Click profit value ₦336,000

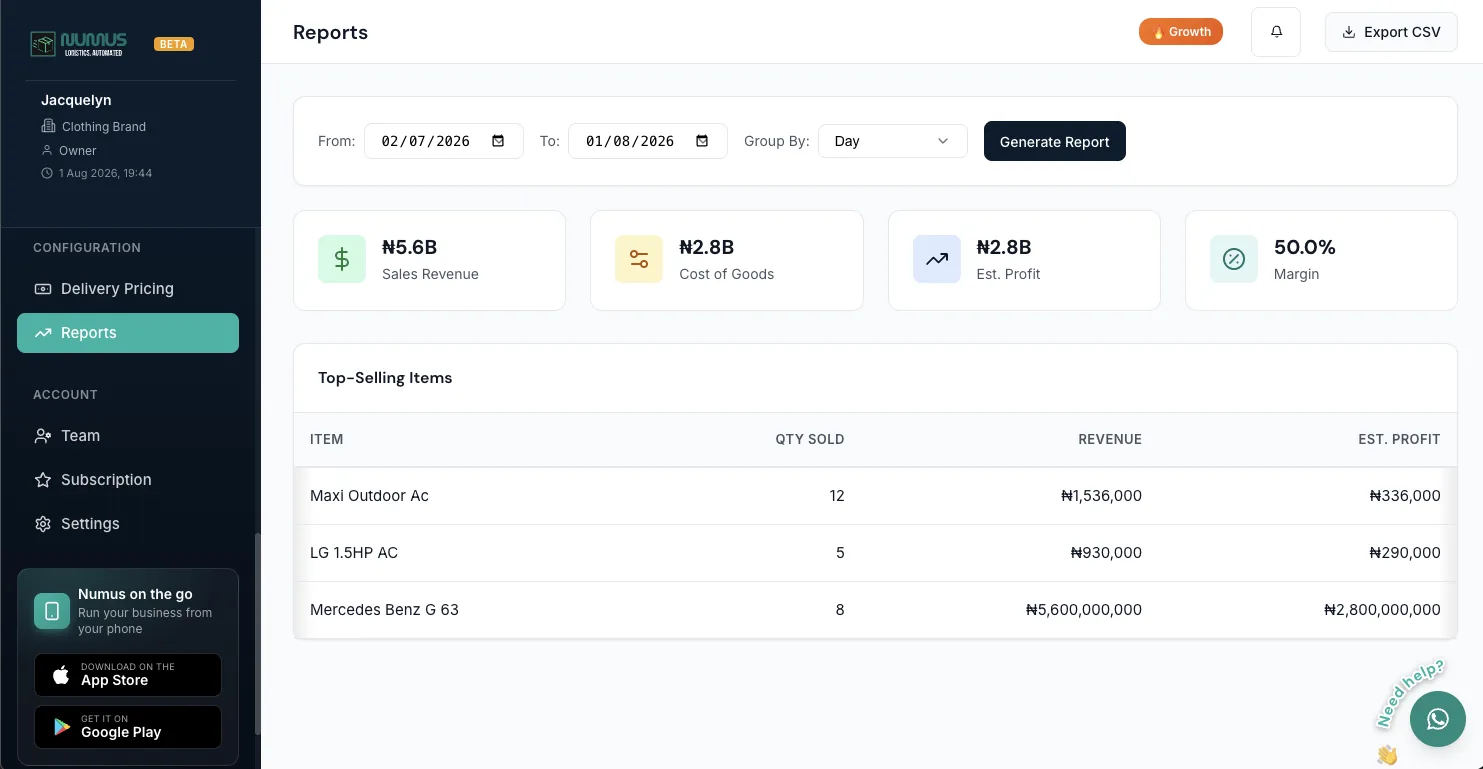(1405, 496)
